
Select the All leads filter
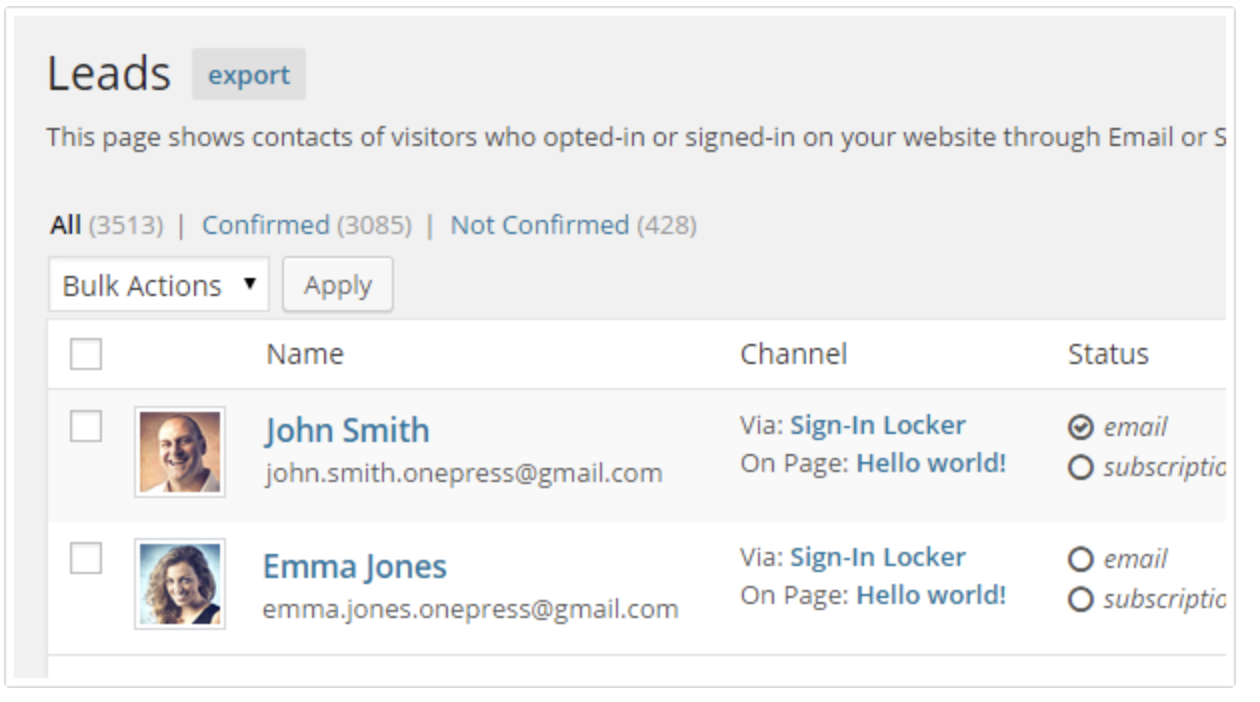[65, 225]
